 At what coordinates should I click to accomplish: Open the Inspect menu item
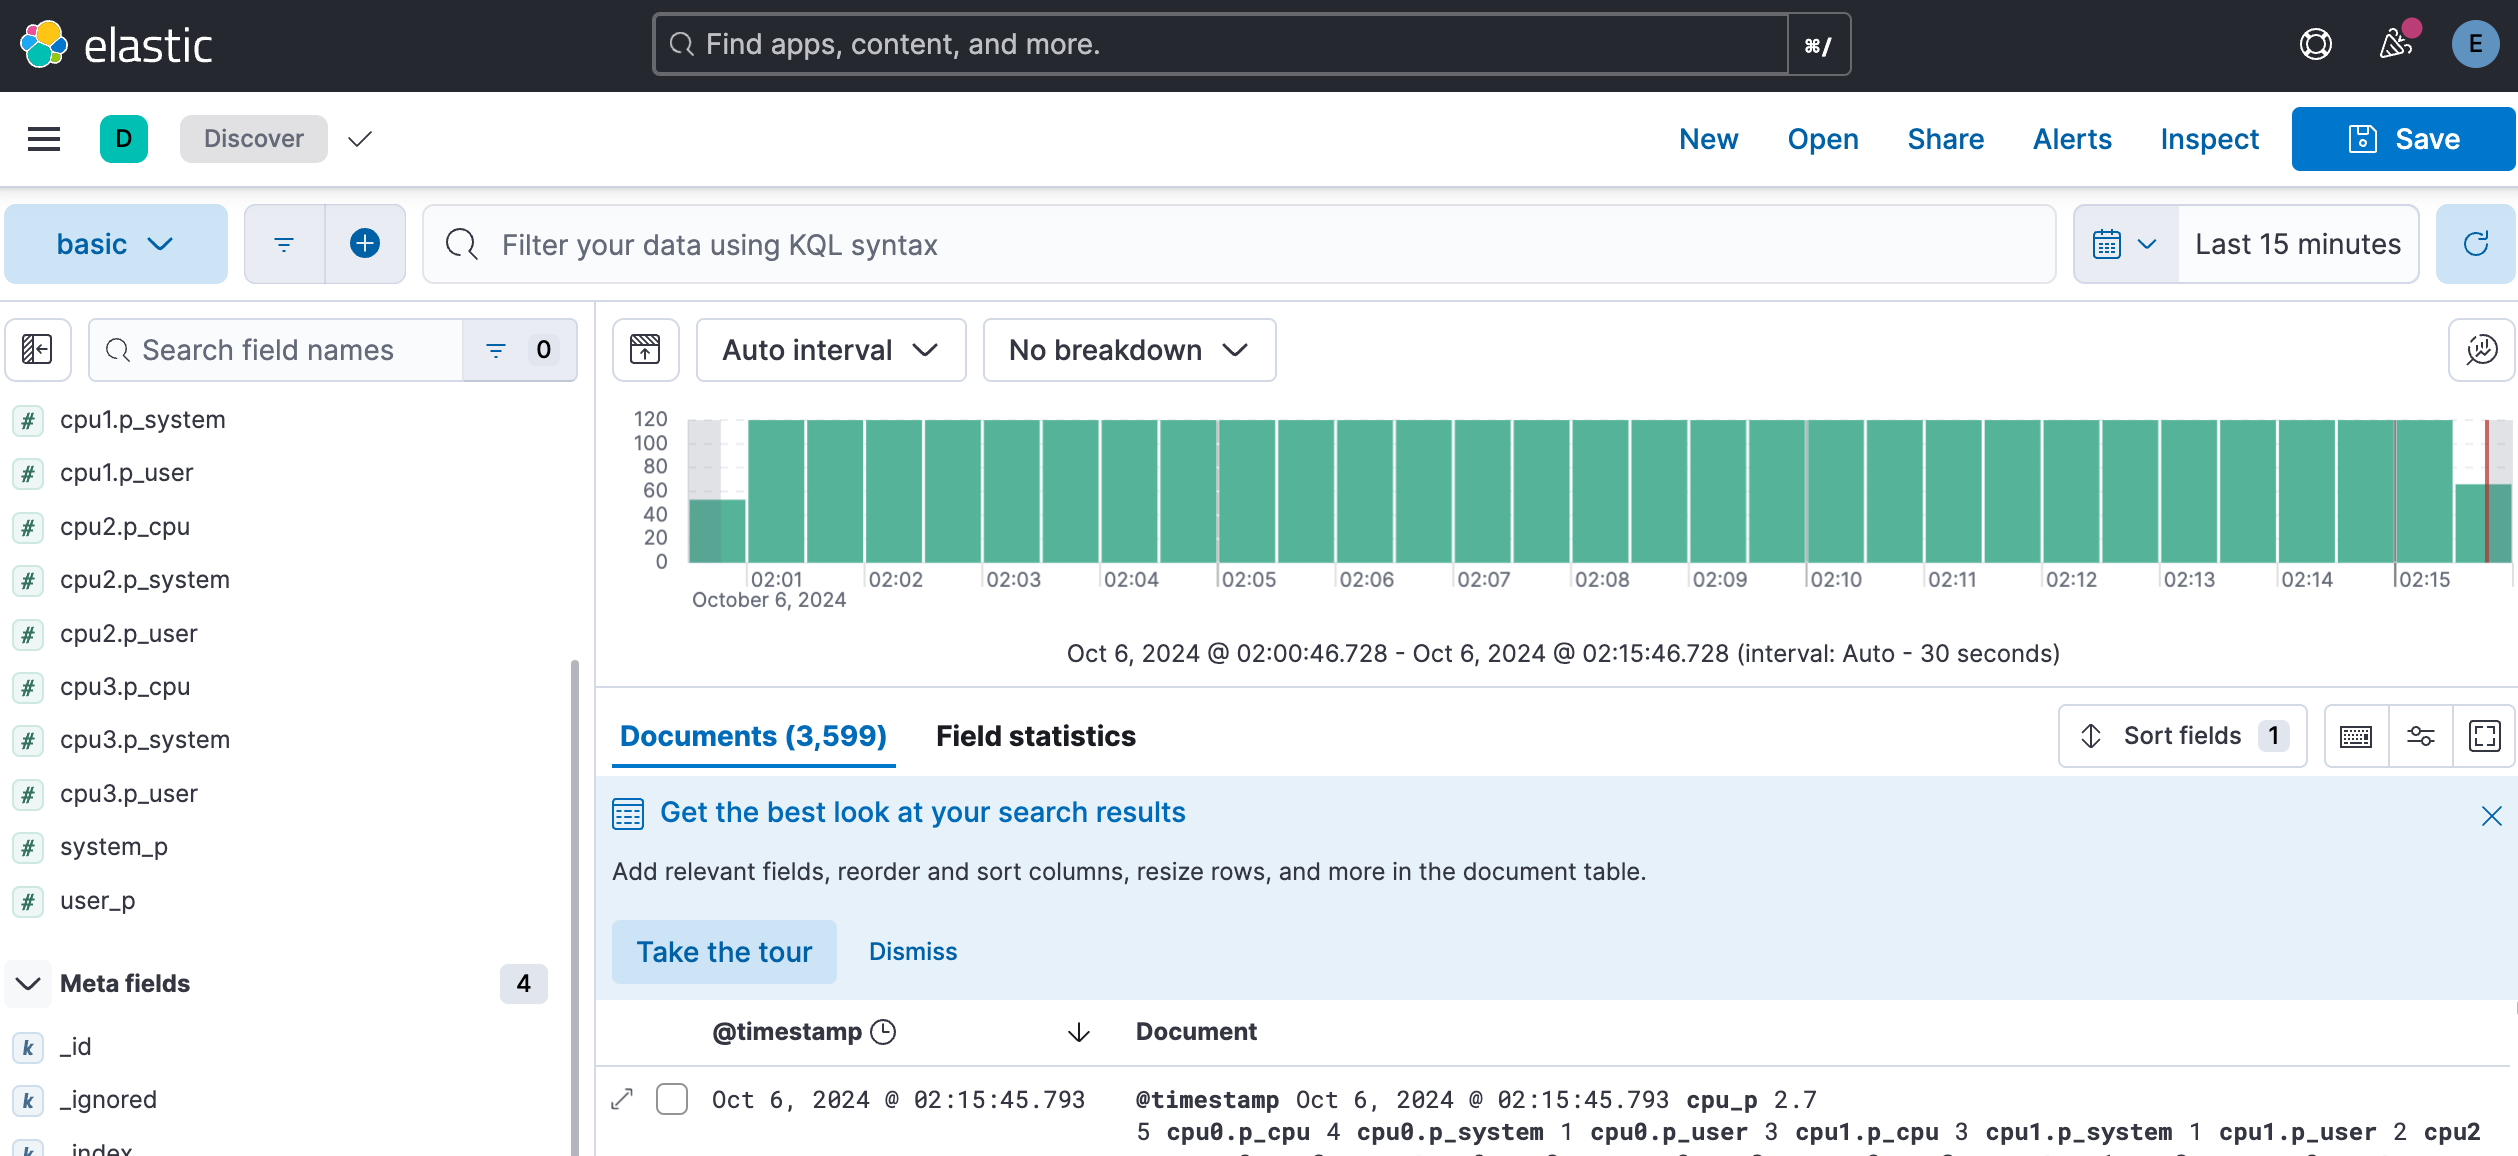[2209, 139]
